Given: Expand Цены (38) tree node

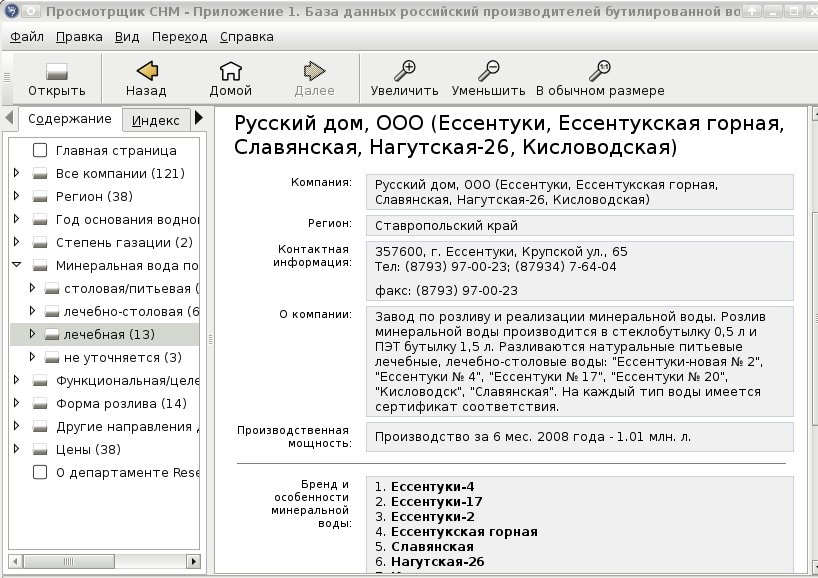Looking at the screenshot, I should 16,448.
